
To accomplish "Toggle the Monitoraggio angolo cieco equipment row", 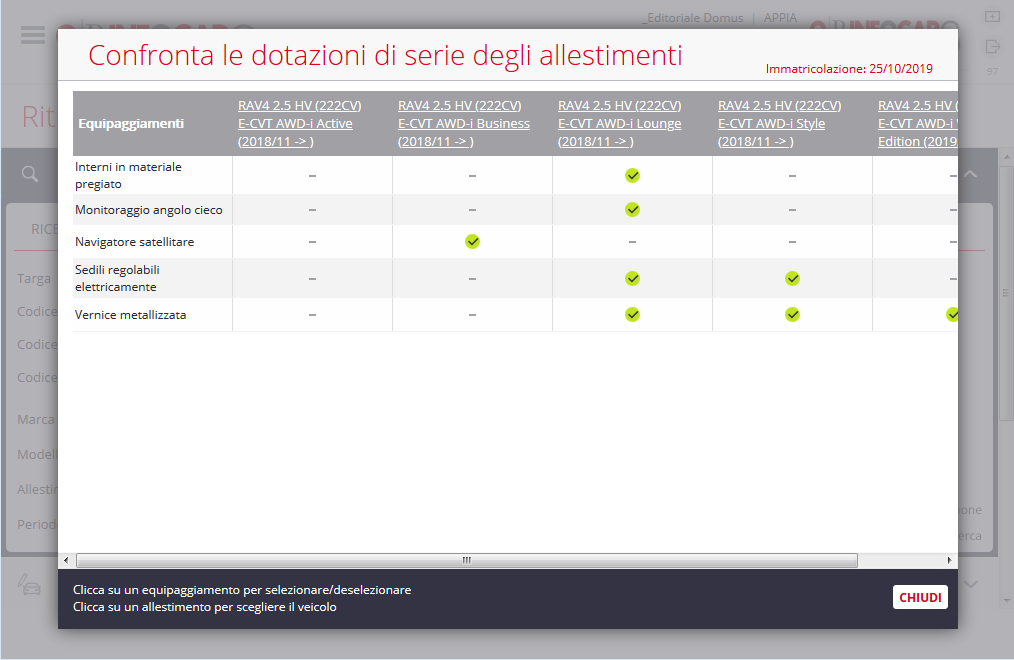I will pyautogui.click(x=148, y=210).
